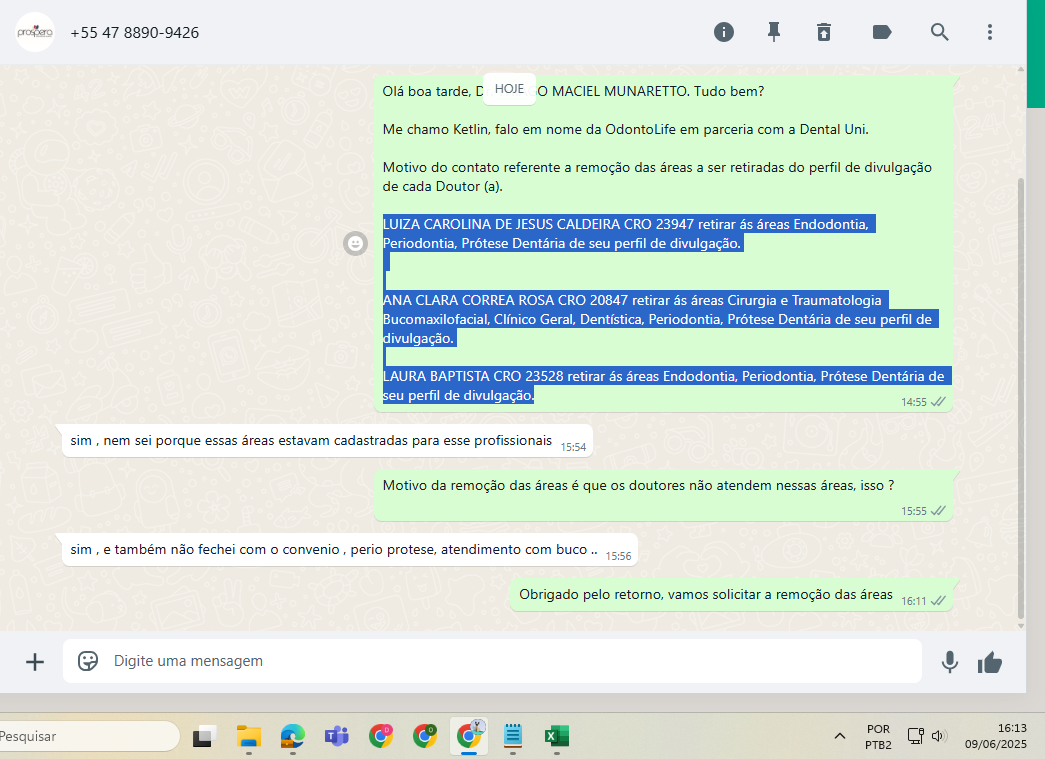1045x759 pixels.
Task: Open contact info icon in chat header
Action: click(x=724, y=32)
